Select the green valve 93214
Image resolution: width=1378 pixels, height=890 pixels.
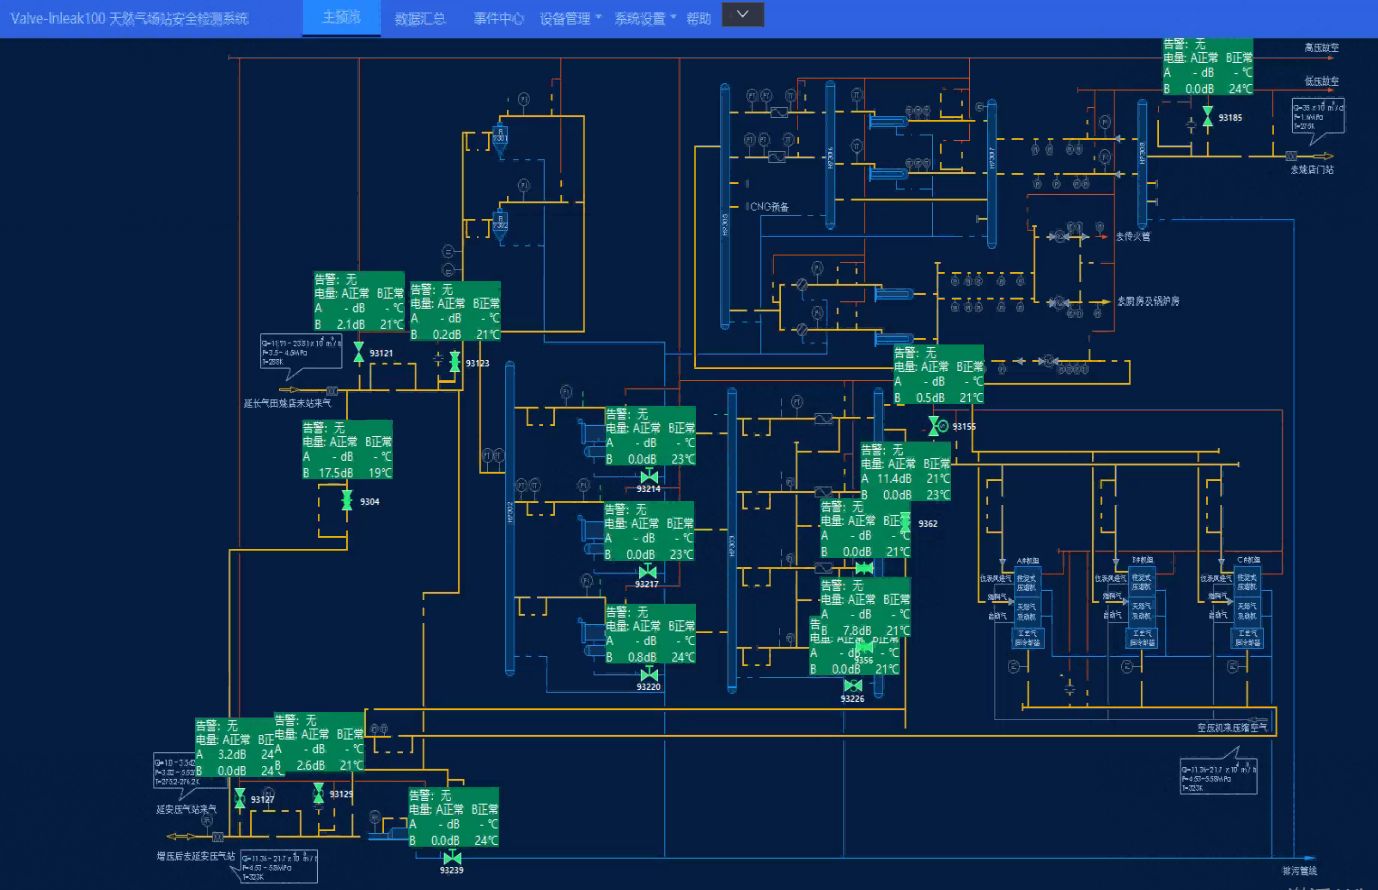point(648,477)
